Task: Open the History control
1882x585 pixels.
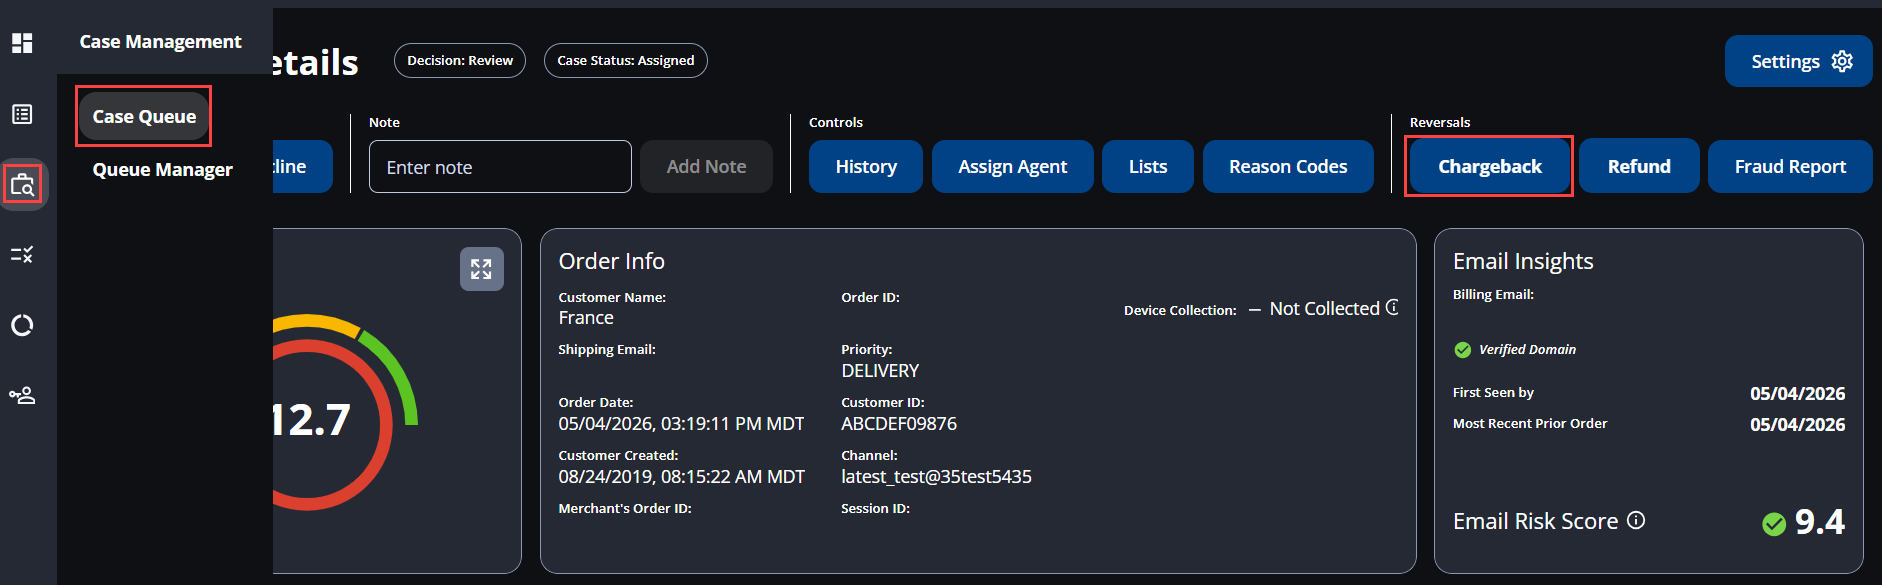Action: pos(866,166)
